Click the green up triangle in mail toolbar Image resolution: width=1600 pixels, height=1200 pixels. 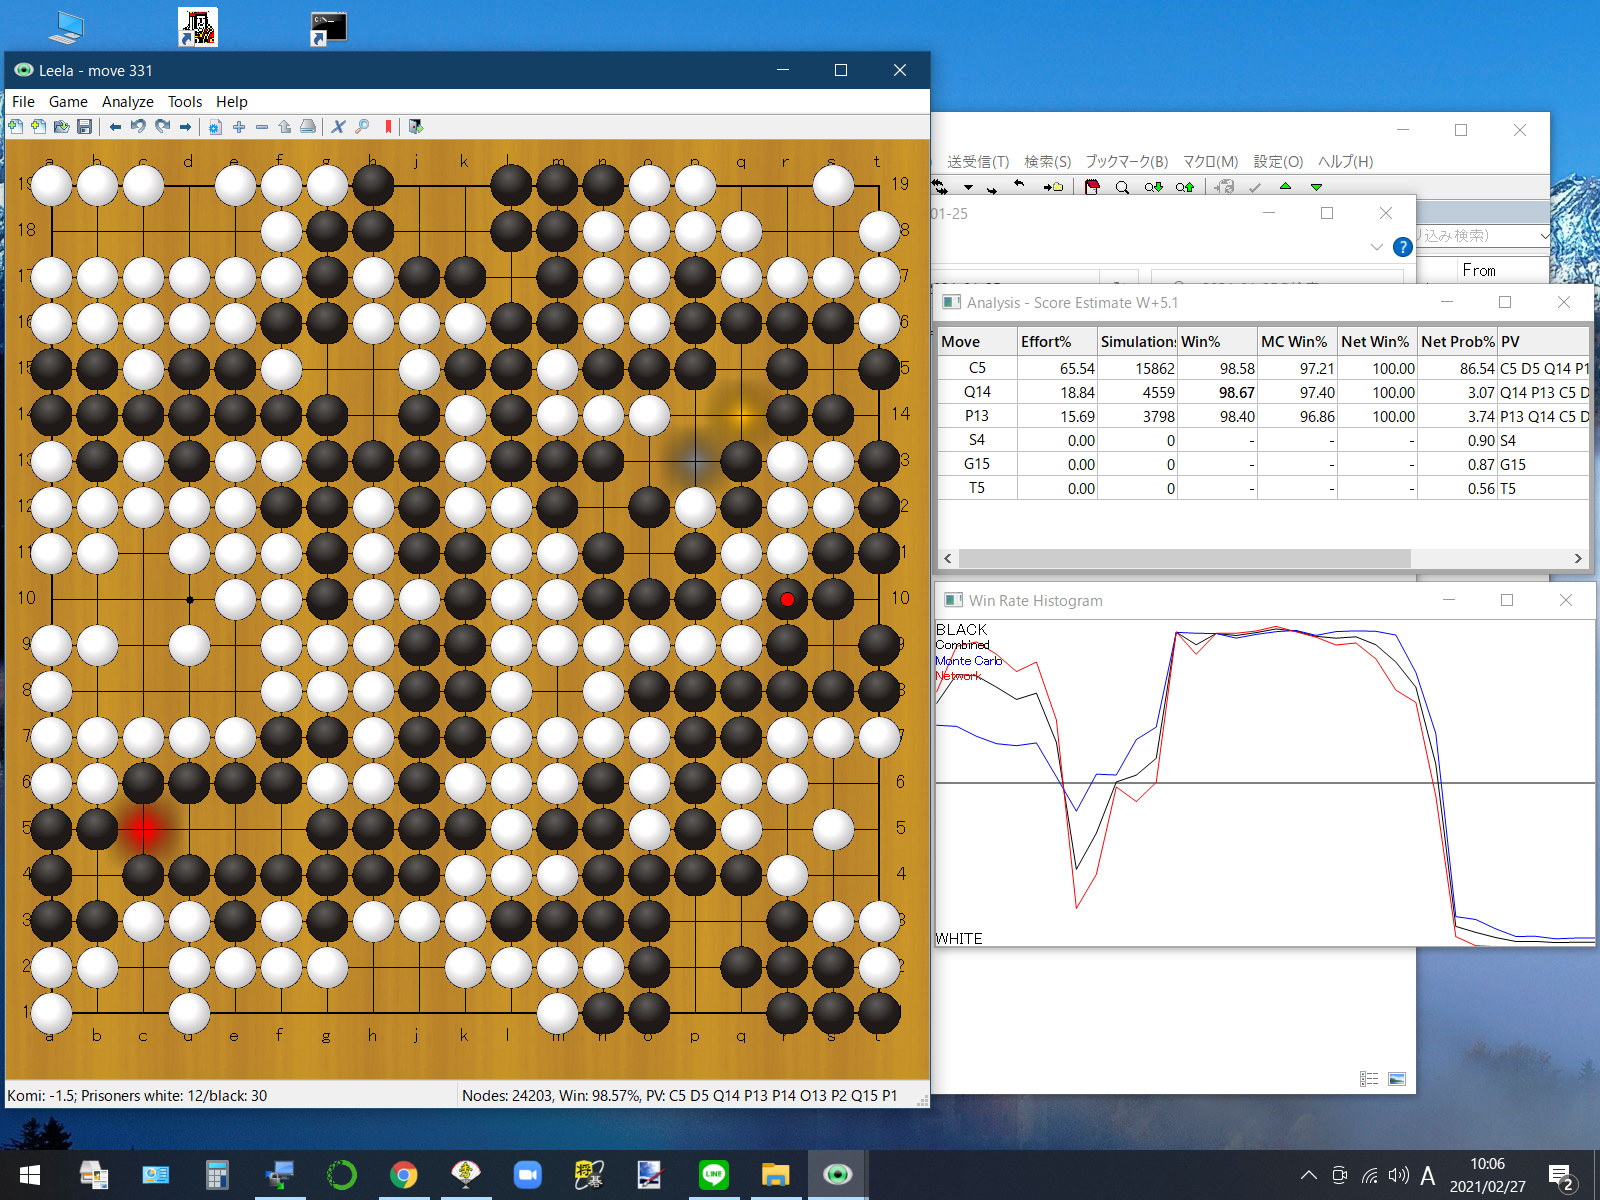point(1285,187)
